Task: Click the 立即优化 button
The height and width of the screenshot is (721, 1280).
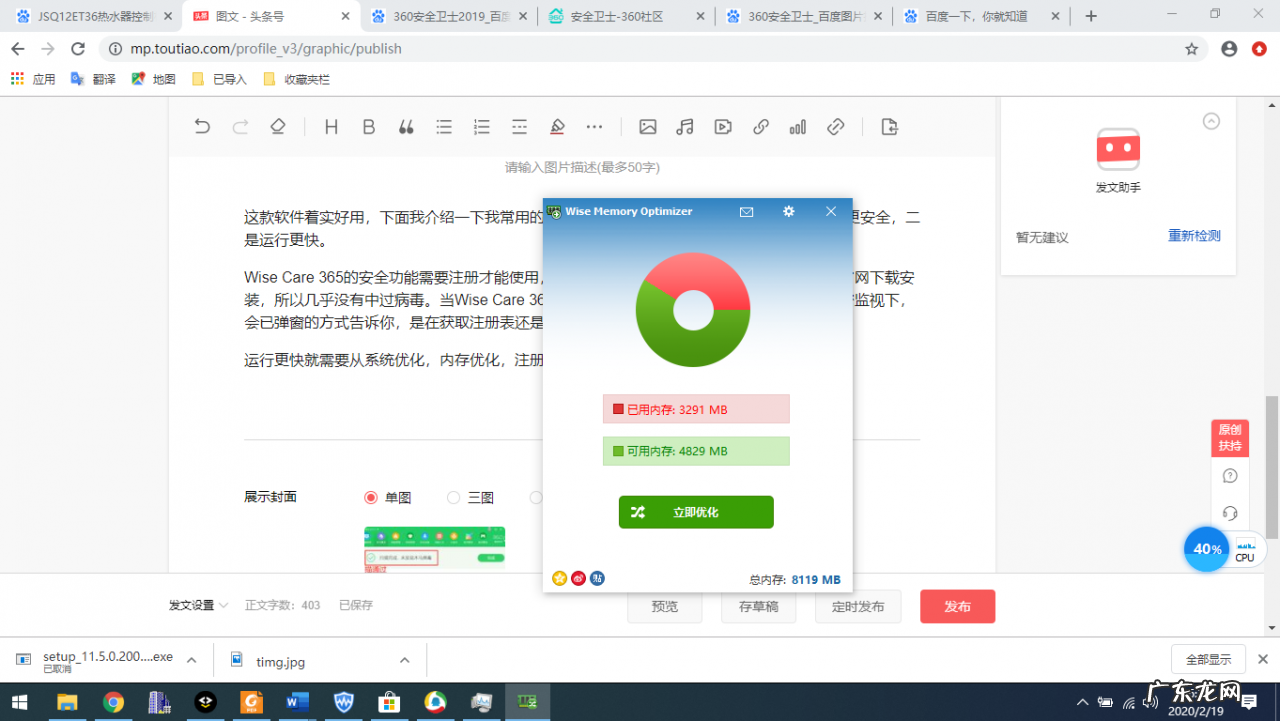Action: (695, 511)
